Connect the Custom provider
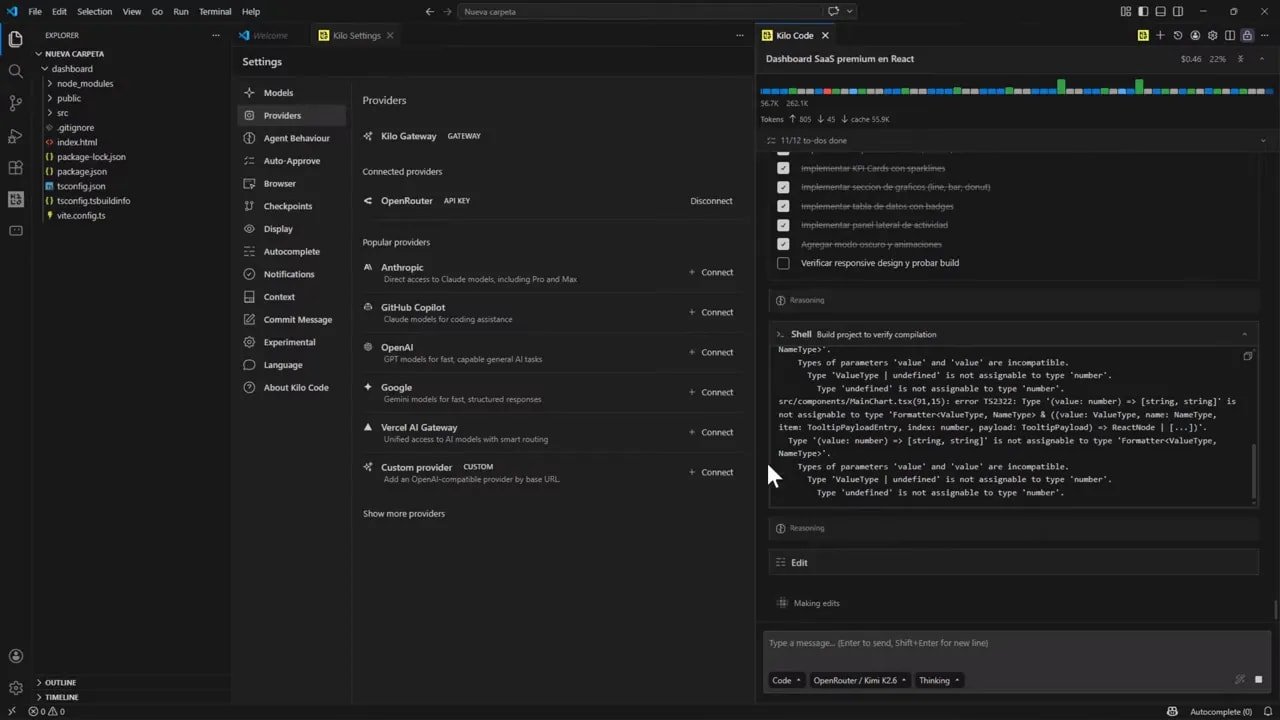 point(711,472)
